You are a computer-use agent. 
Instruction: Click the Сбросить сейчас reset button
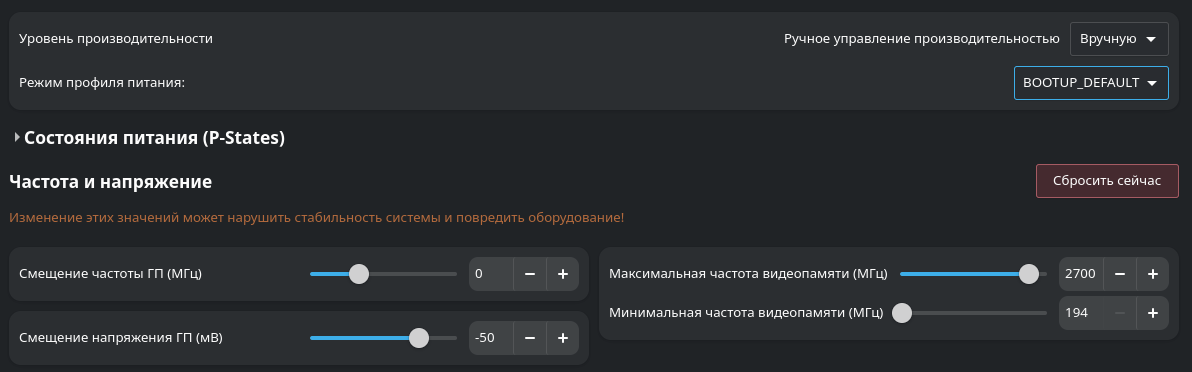tap(1107, 181)
